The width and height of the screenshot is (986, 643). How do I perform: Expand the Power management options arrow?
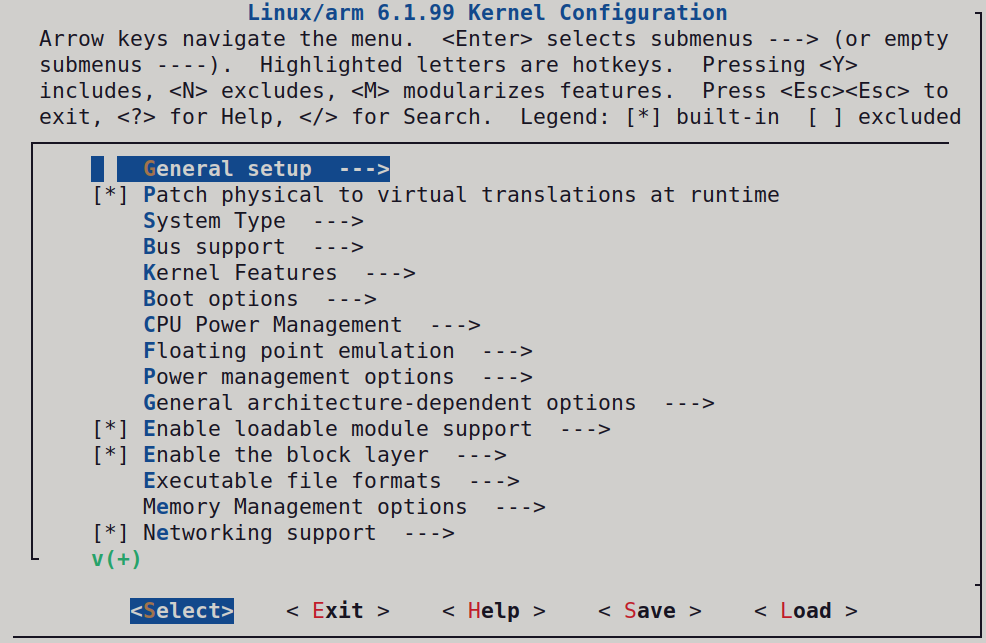pos(506,377)
